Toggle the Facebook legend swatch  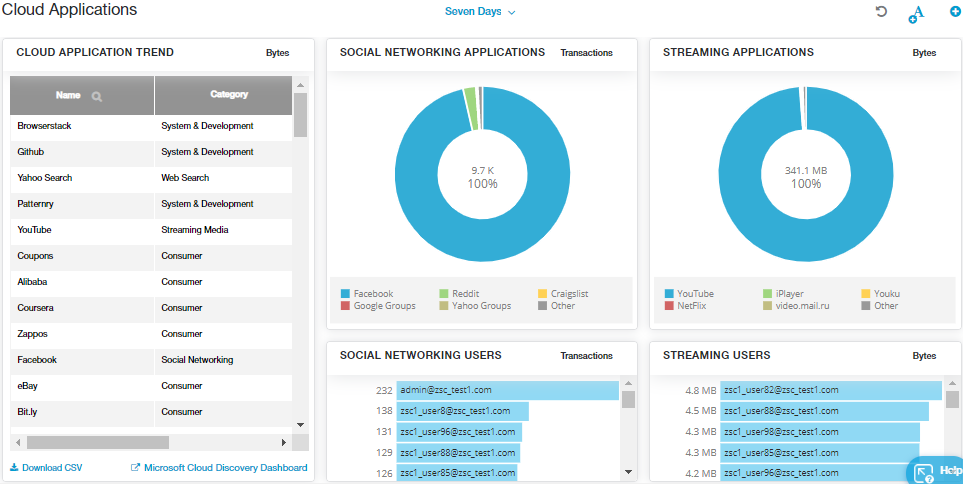pos(345,294)
